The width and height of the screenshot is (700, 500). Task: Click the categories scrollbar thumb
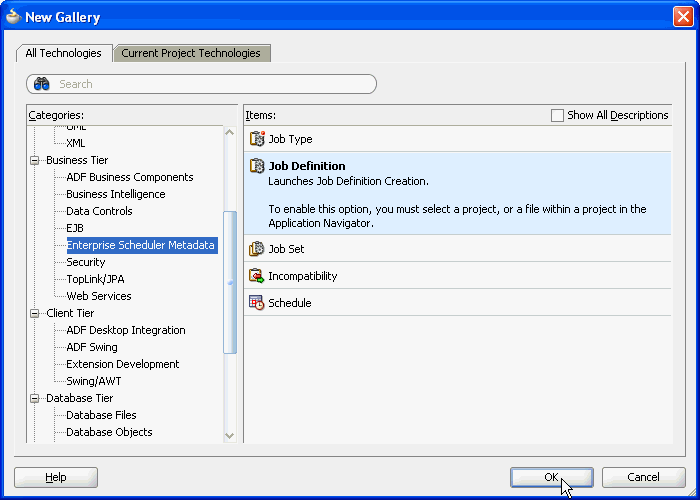(230, 282)
